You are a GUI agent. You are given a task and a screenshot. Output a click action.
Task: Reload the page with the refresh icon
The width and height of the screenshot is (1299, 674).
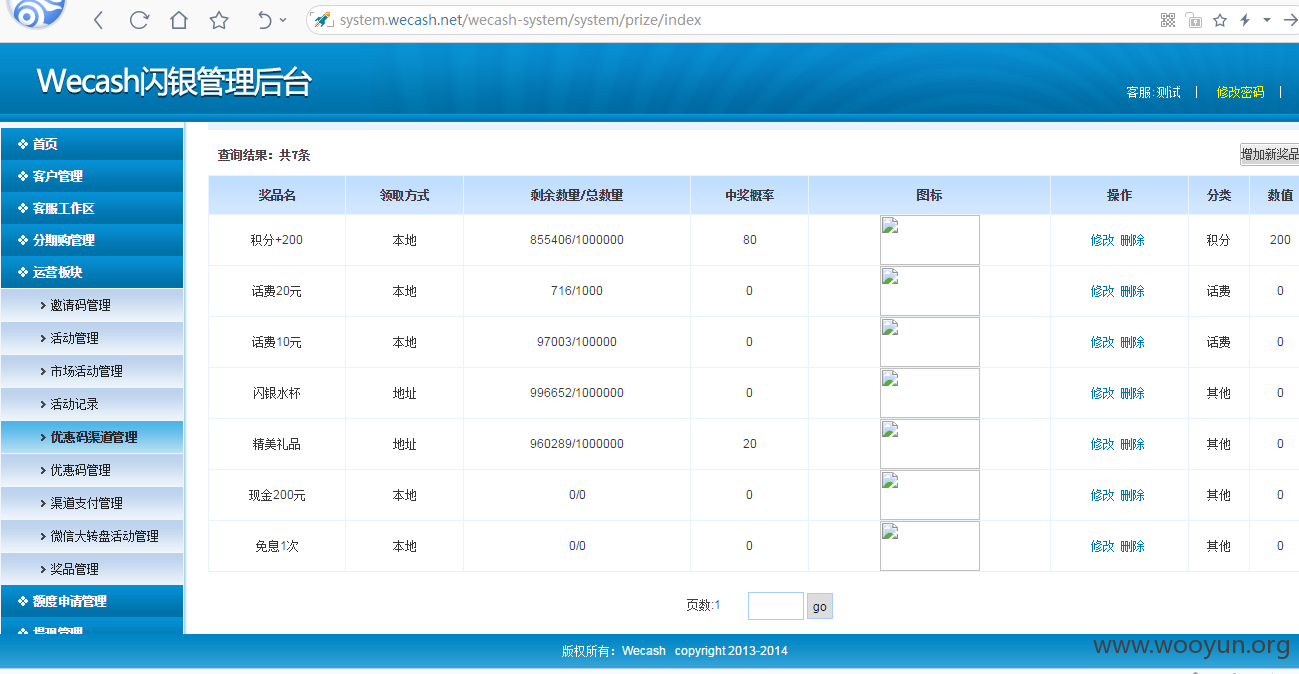click(139, 20)
